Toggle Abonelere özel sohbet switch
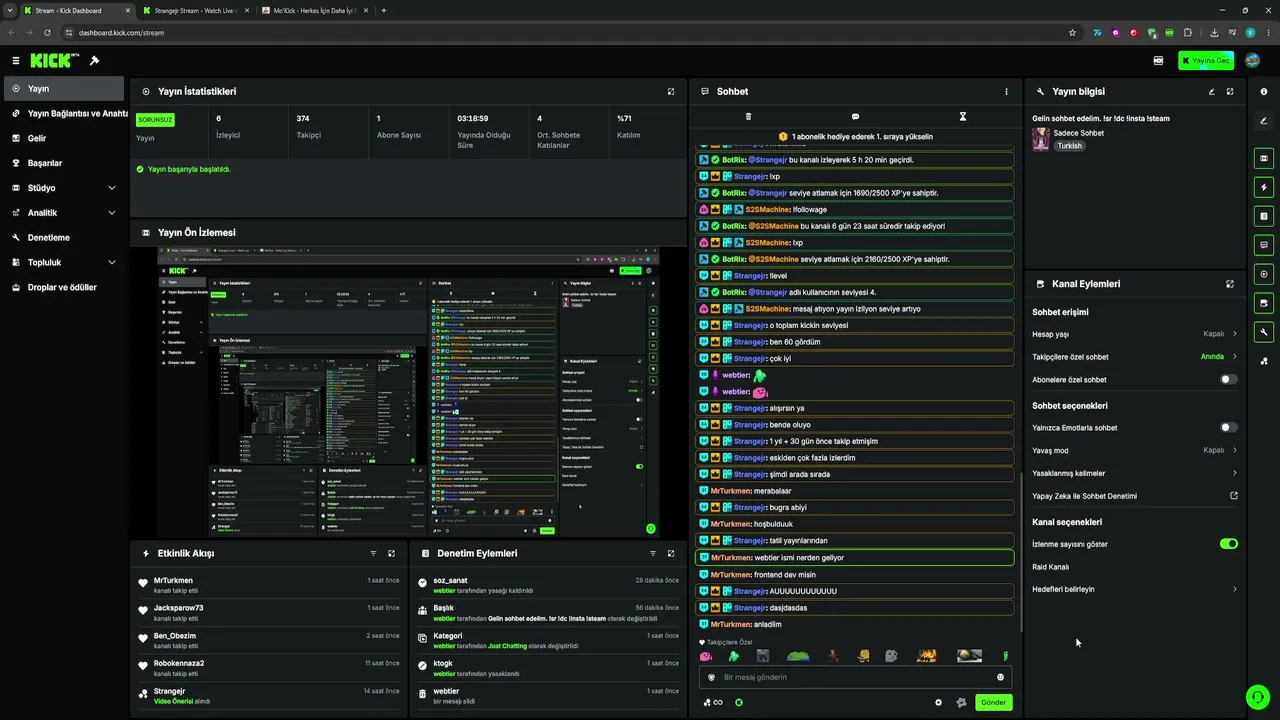This screenshot has height=720, width=1280. [1229, 380]
